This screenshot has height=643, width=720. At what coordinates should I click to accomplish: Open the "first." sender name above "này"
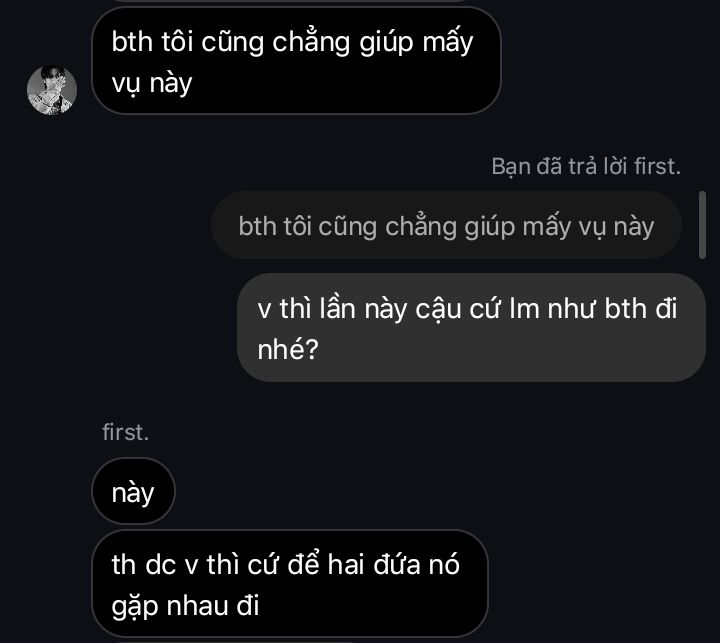(125, 432)
